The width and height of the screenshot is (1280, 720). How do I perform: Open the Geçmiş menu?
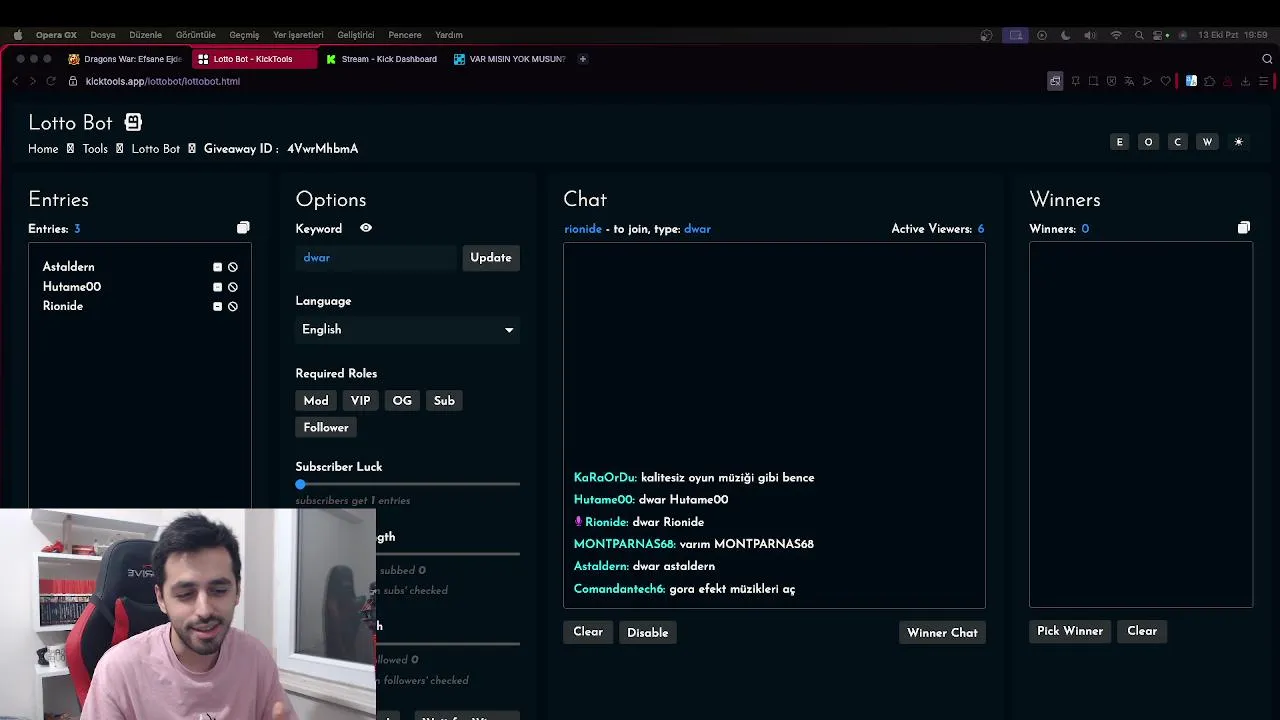[244, 35]
